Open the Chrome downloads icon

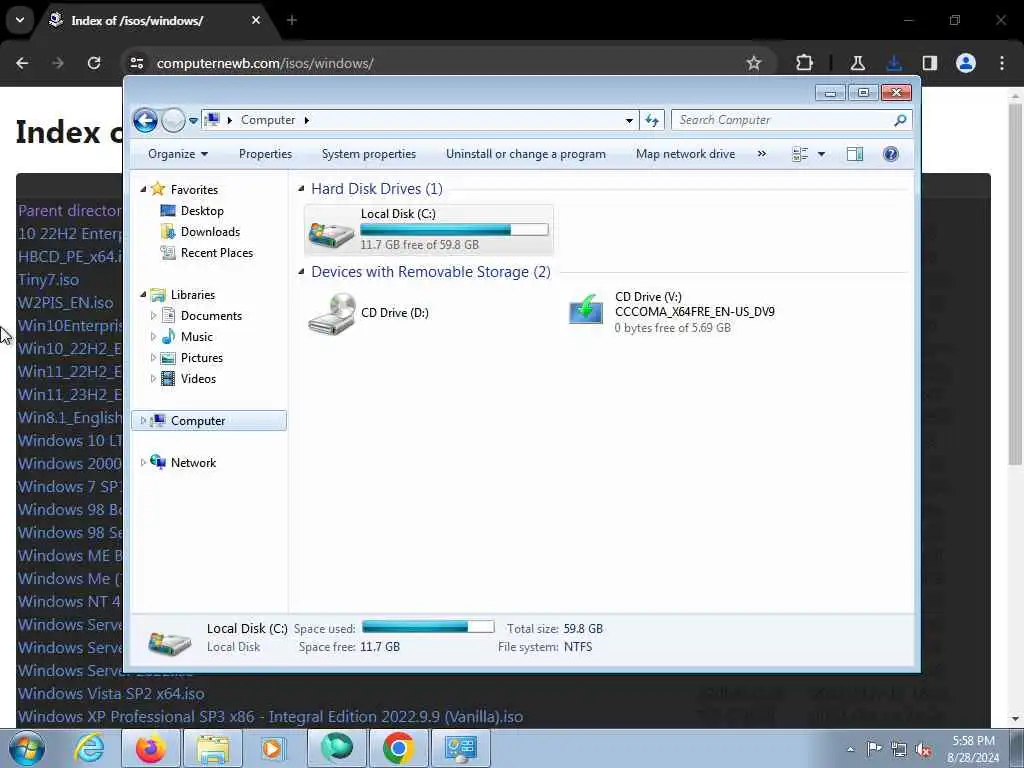894,63
